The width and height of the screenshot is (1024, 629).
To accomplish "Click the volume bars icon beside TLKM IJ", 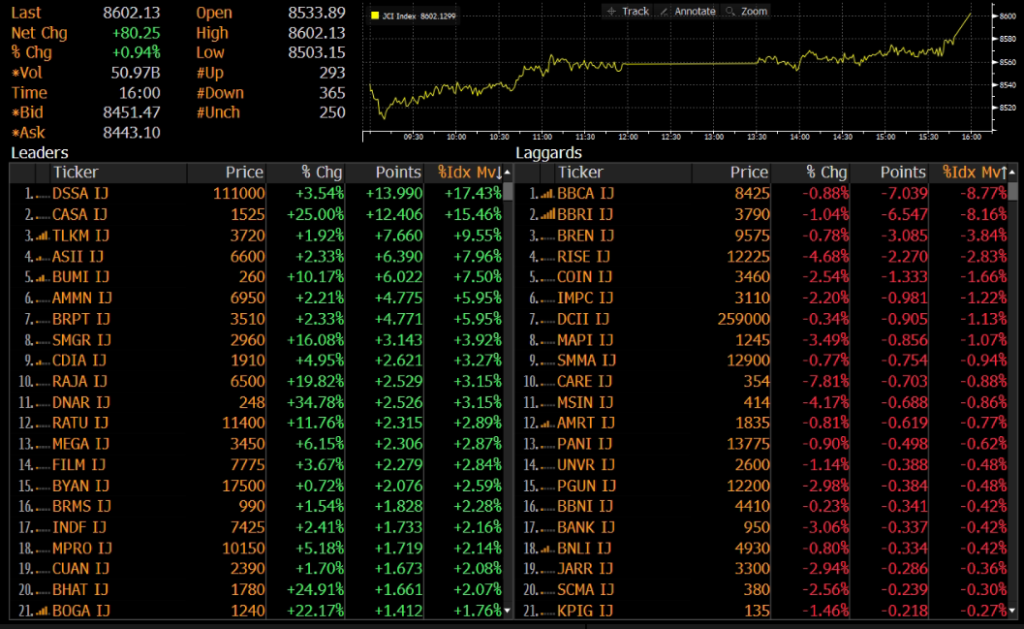I will (x=41, y=236).
